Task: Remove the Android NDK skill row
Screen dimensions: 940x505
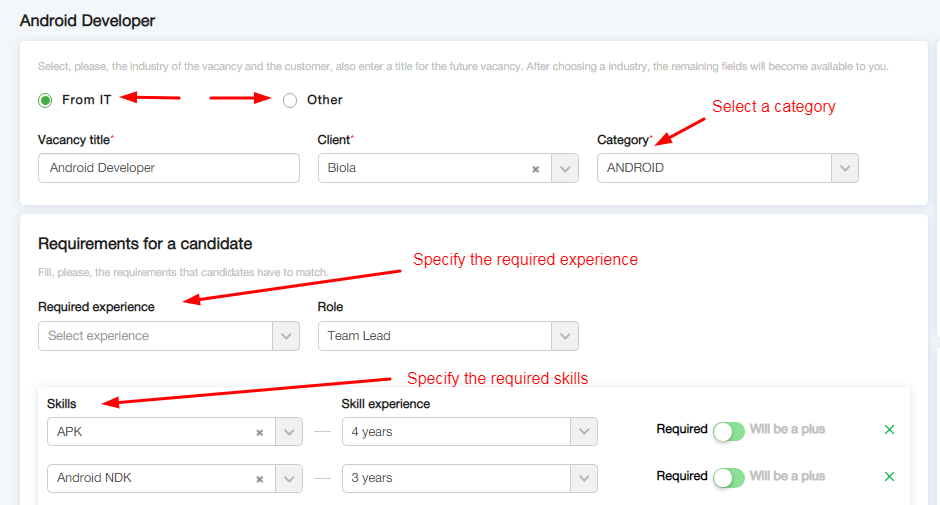Action: pyautogui.click(x=889, y=477)
